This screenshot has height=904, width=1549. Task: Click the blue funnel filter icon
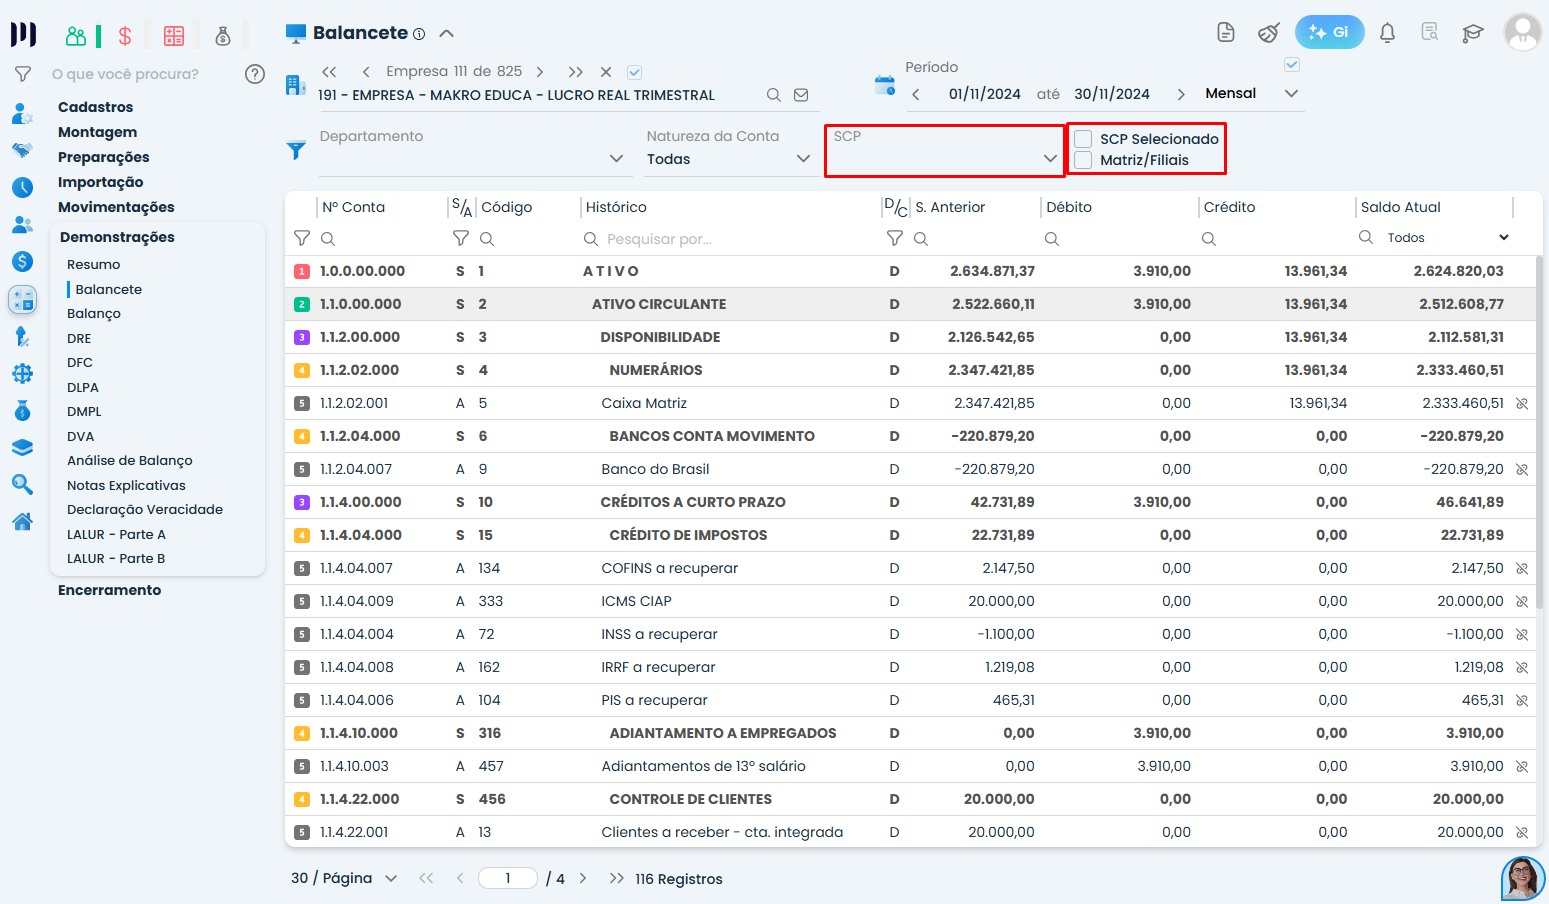pos(296,151)
